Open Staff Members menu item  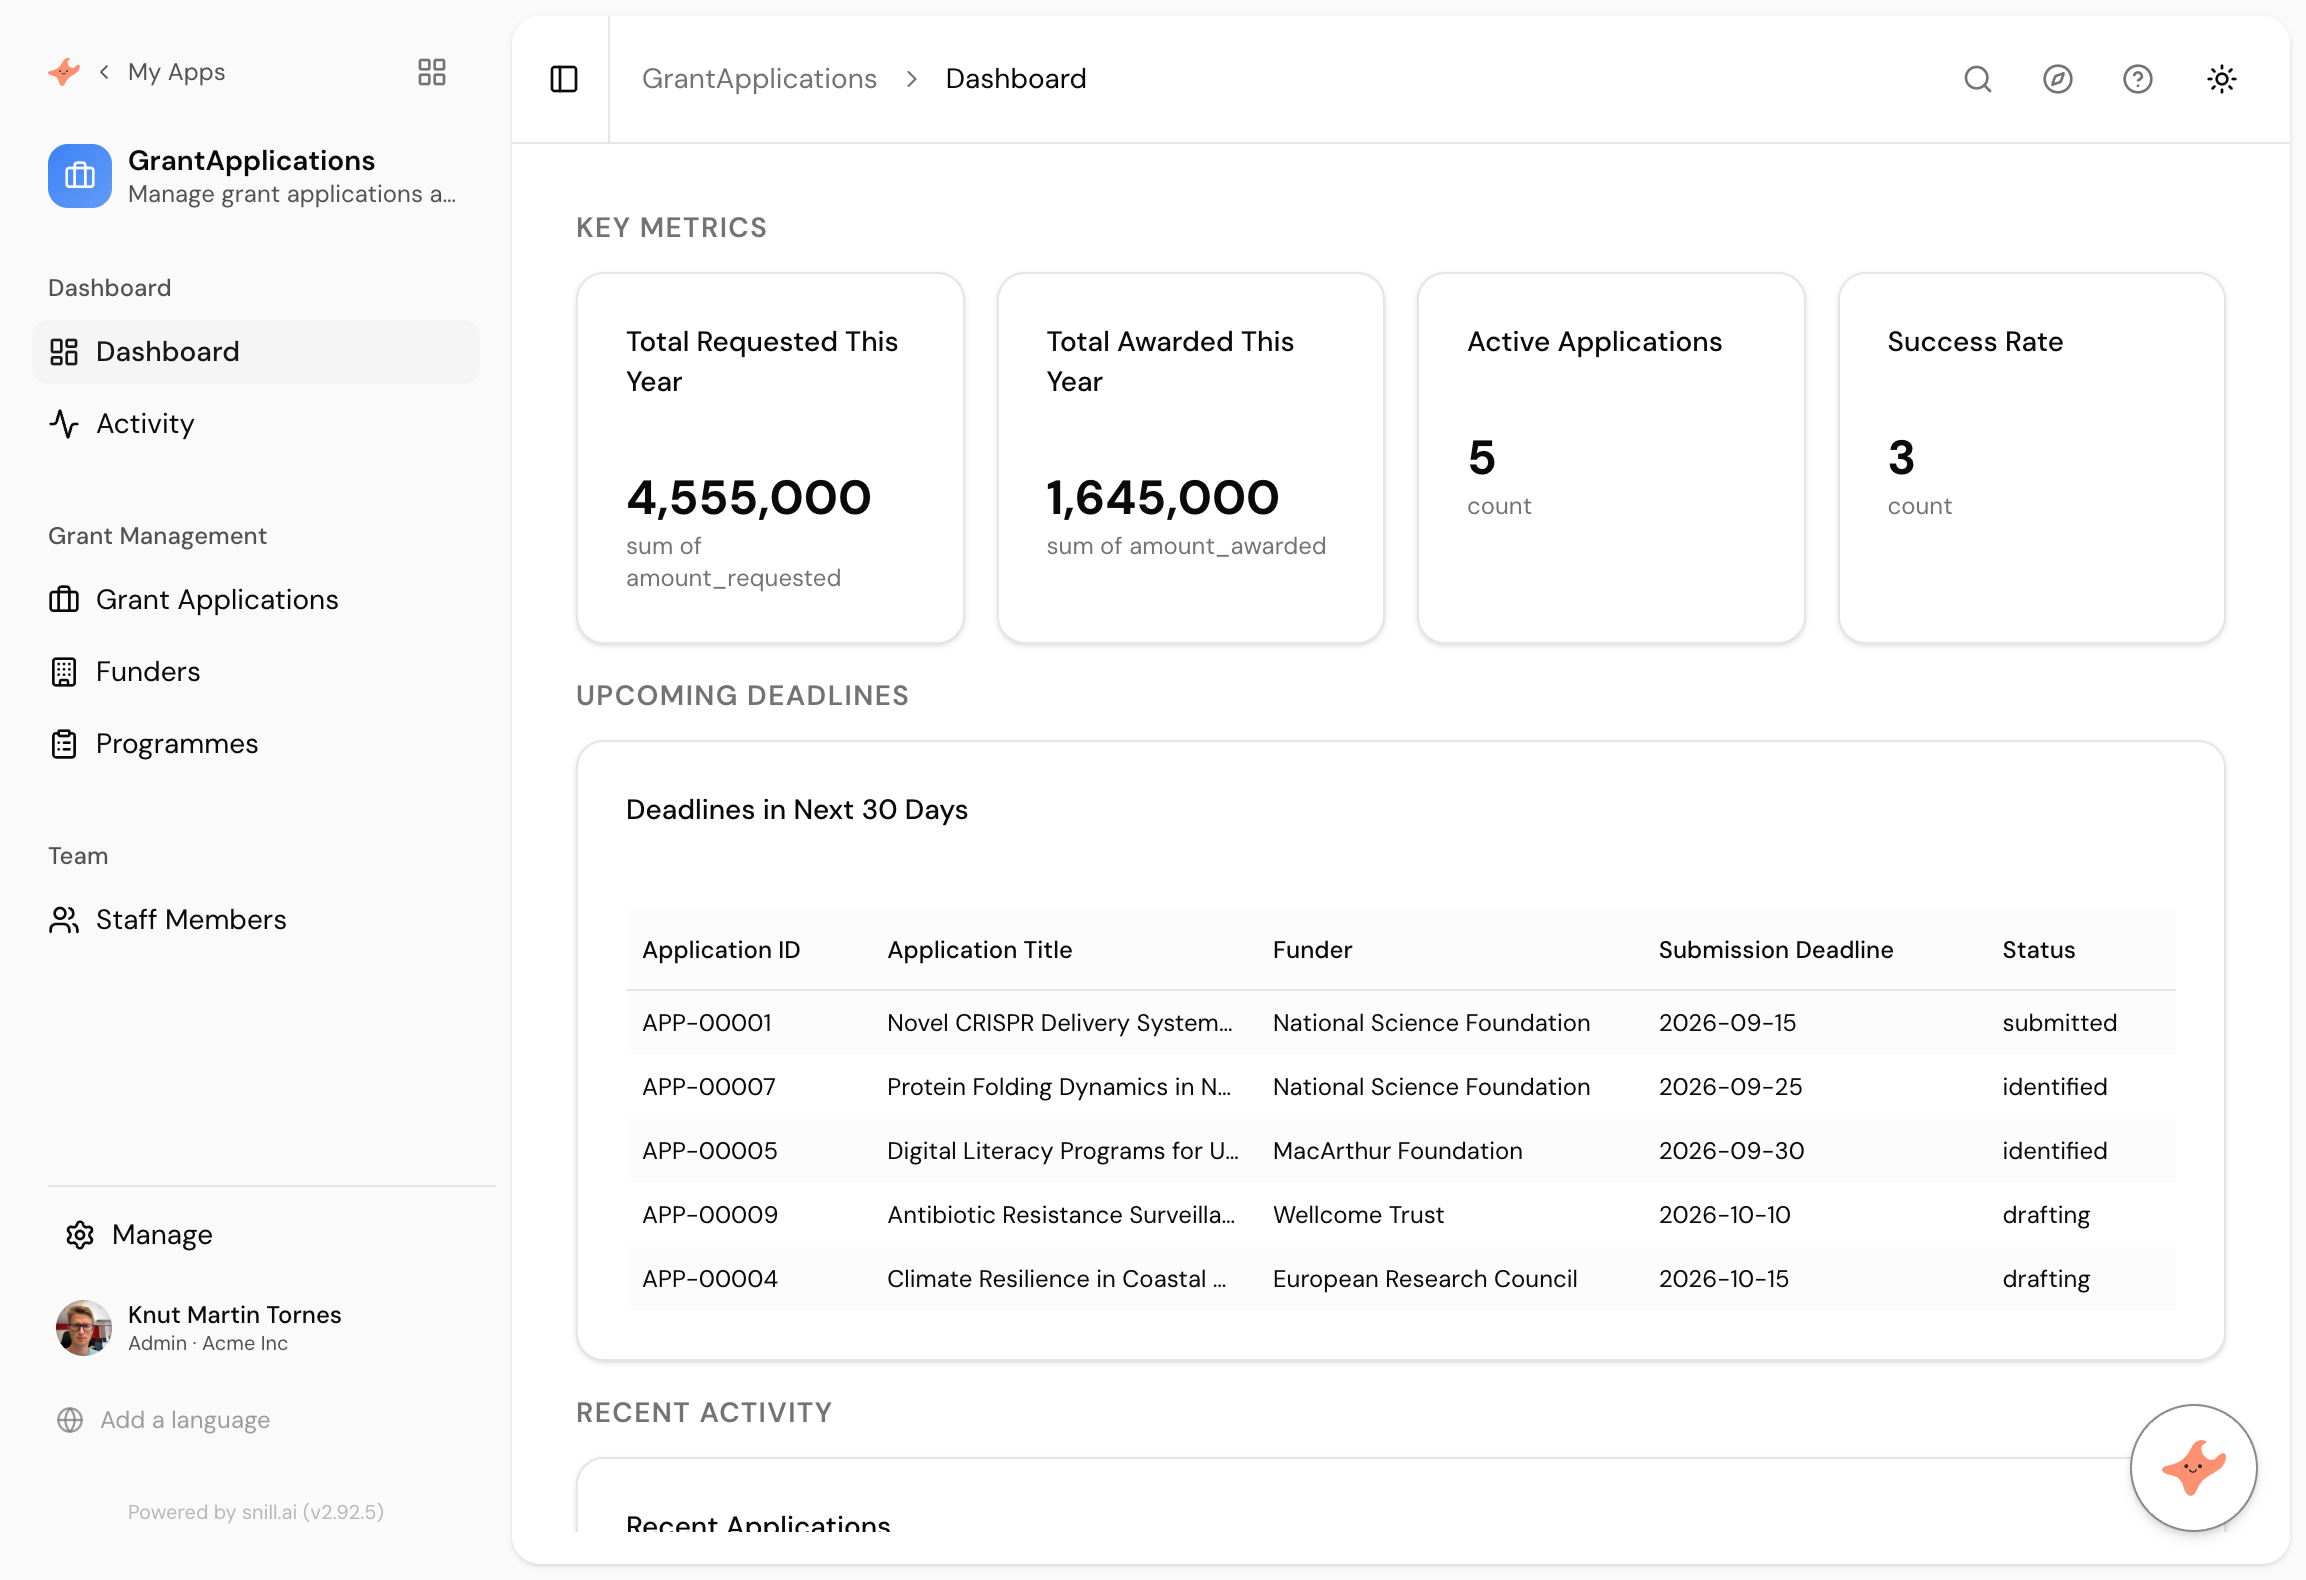(256, 920)
